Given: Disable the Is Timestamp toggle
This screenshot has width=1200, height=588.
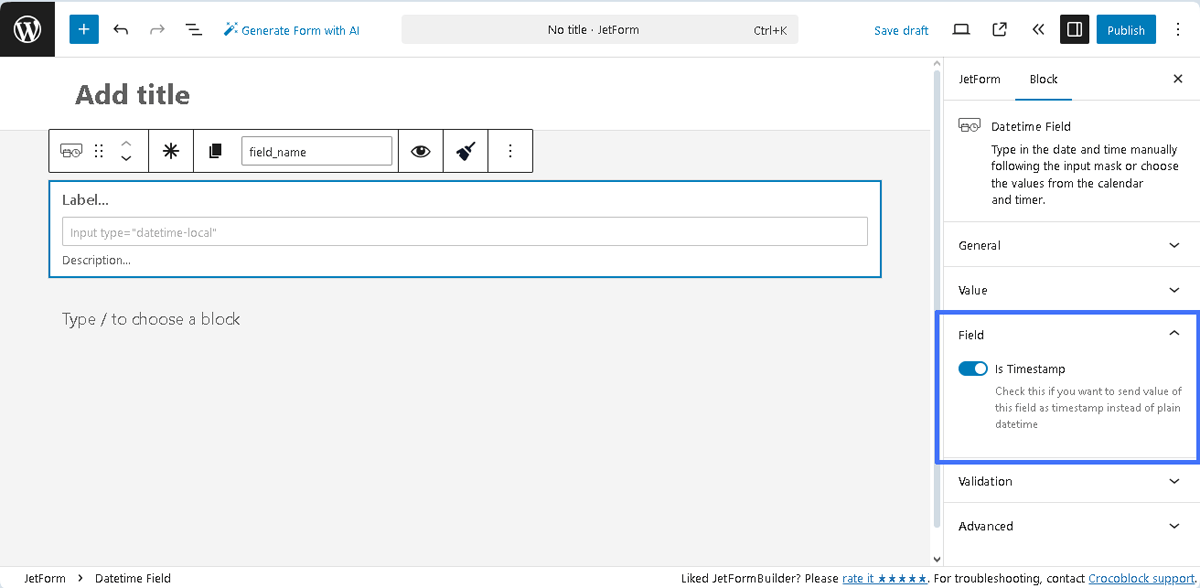Looking at the screenshot, I should pos(972,368).
